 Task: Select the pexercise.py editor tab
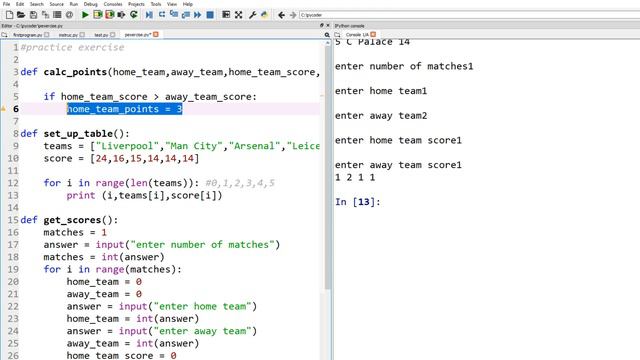click(x=138, y=35)
